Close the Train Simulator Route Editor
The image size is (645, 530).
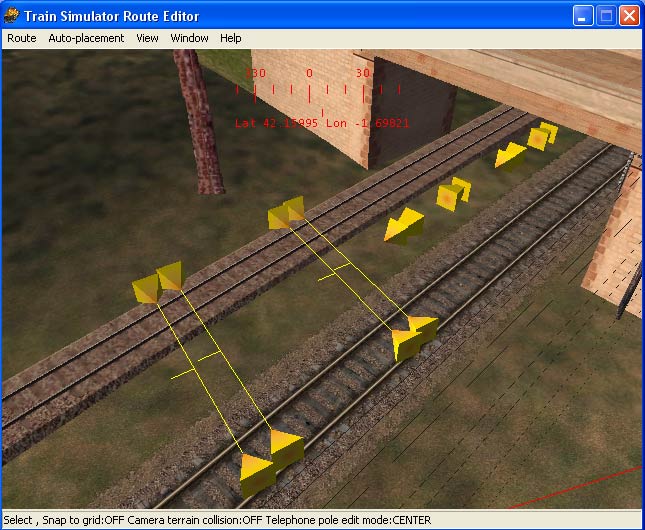pyautogui.click(x=629, y=16)
